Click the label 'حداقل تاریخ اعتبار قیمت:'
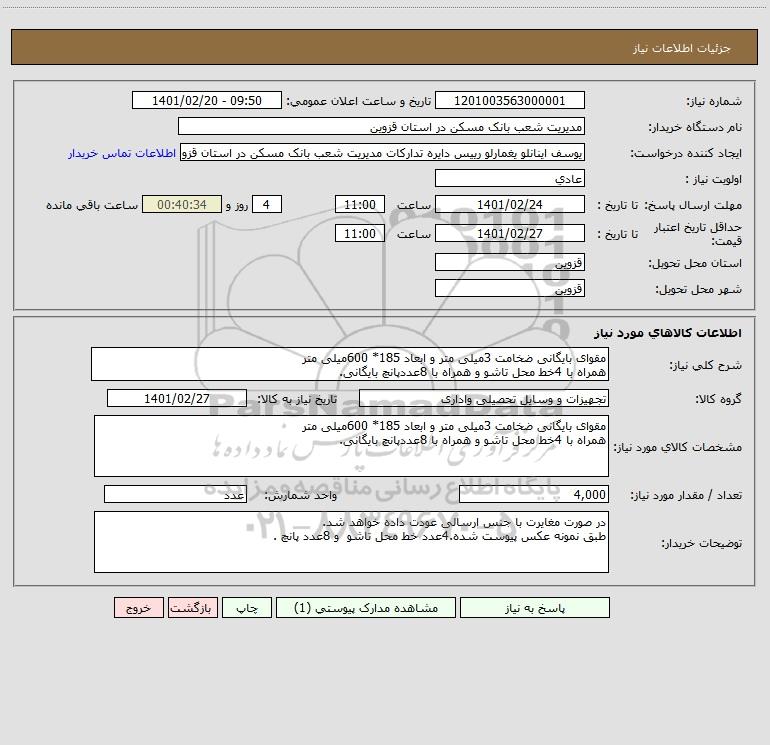This screenshot has height=745, width=770. pos(698,234)
